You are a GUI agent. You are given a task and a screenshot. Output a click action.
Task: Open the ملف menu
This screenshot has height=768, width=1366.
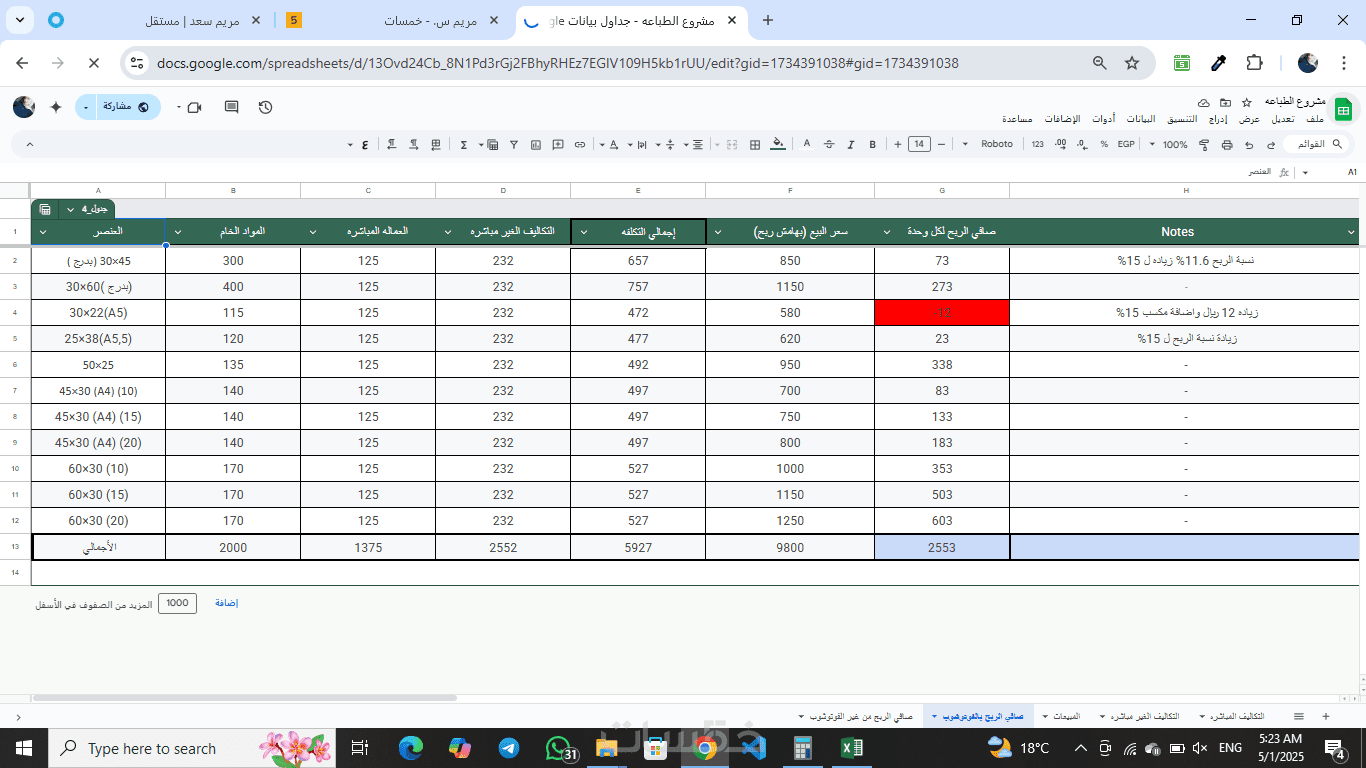coord(1314,119)
